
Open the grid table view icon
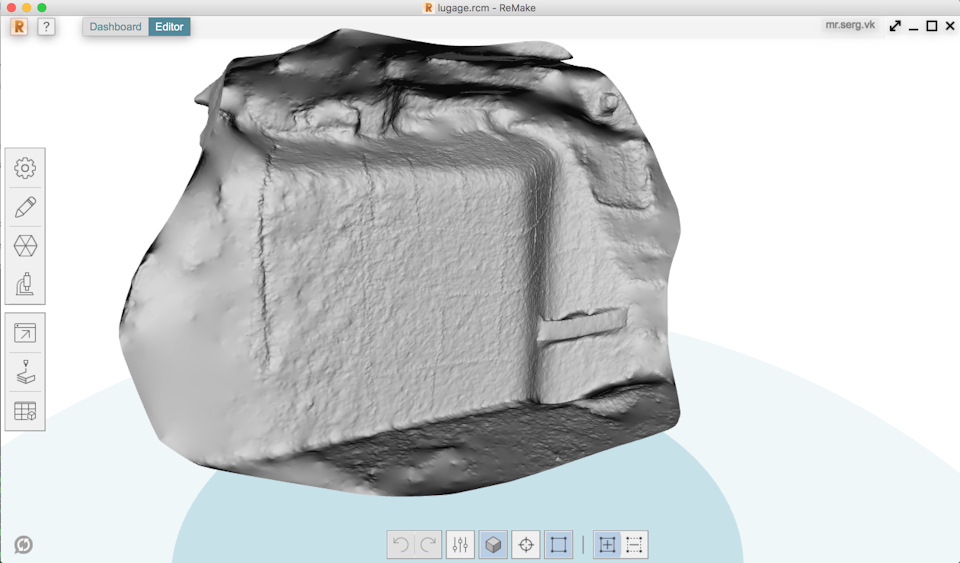click(25, 411)
